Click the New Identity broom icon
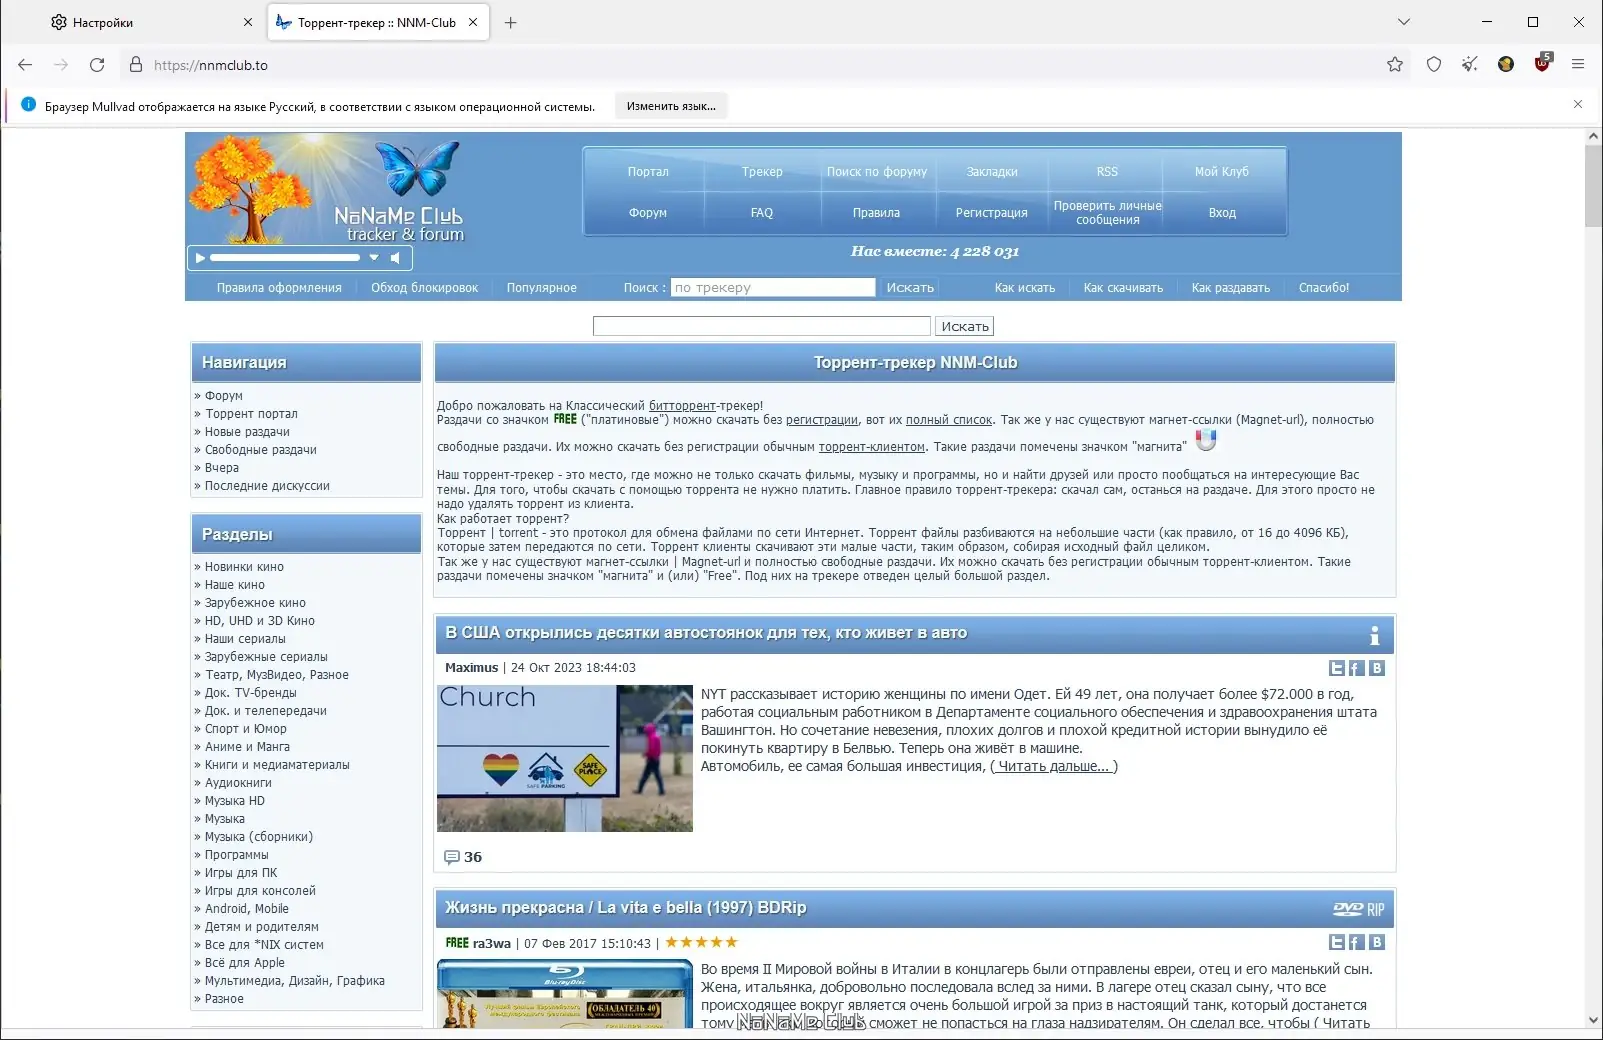The image size is (1603, 1040). coord(1470,65)
